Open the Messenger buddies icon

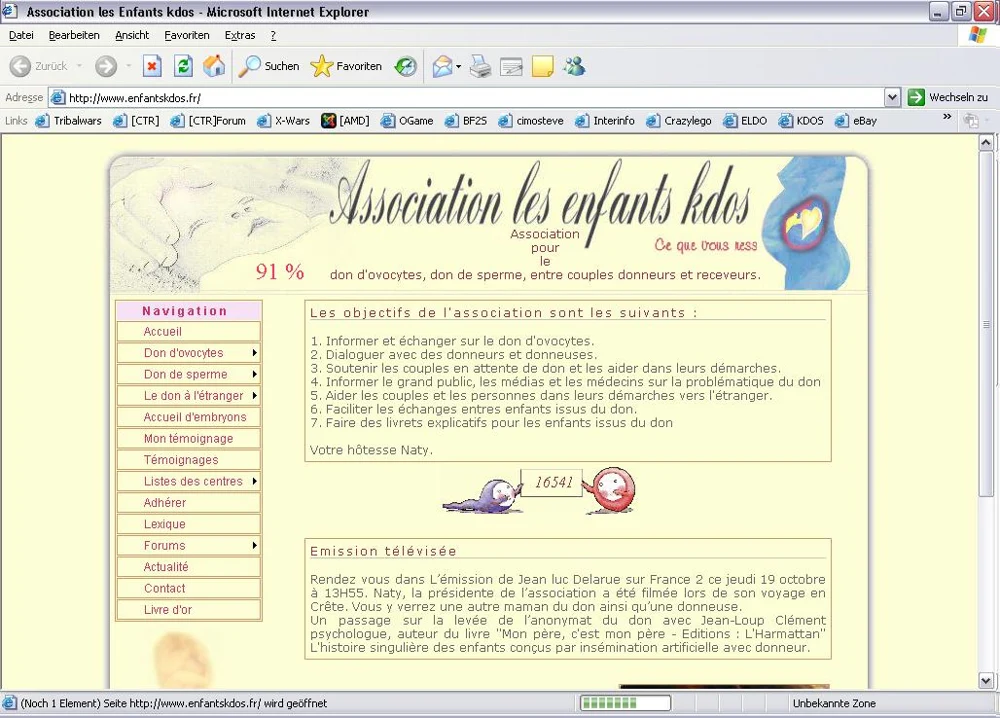(574, 66)
